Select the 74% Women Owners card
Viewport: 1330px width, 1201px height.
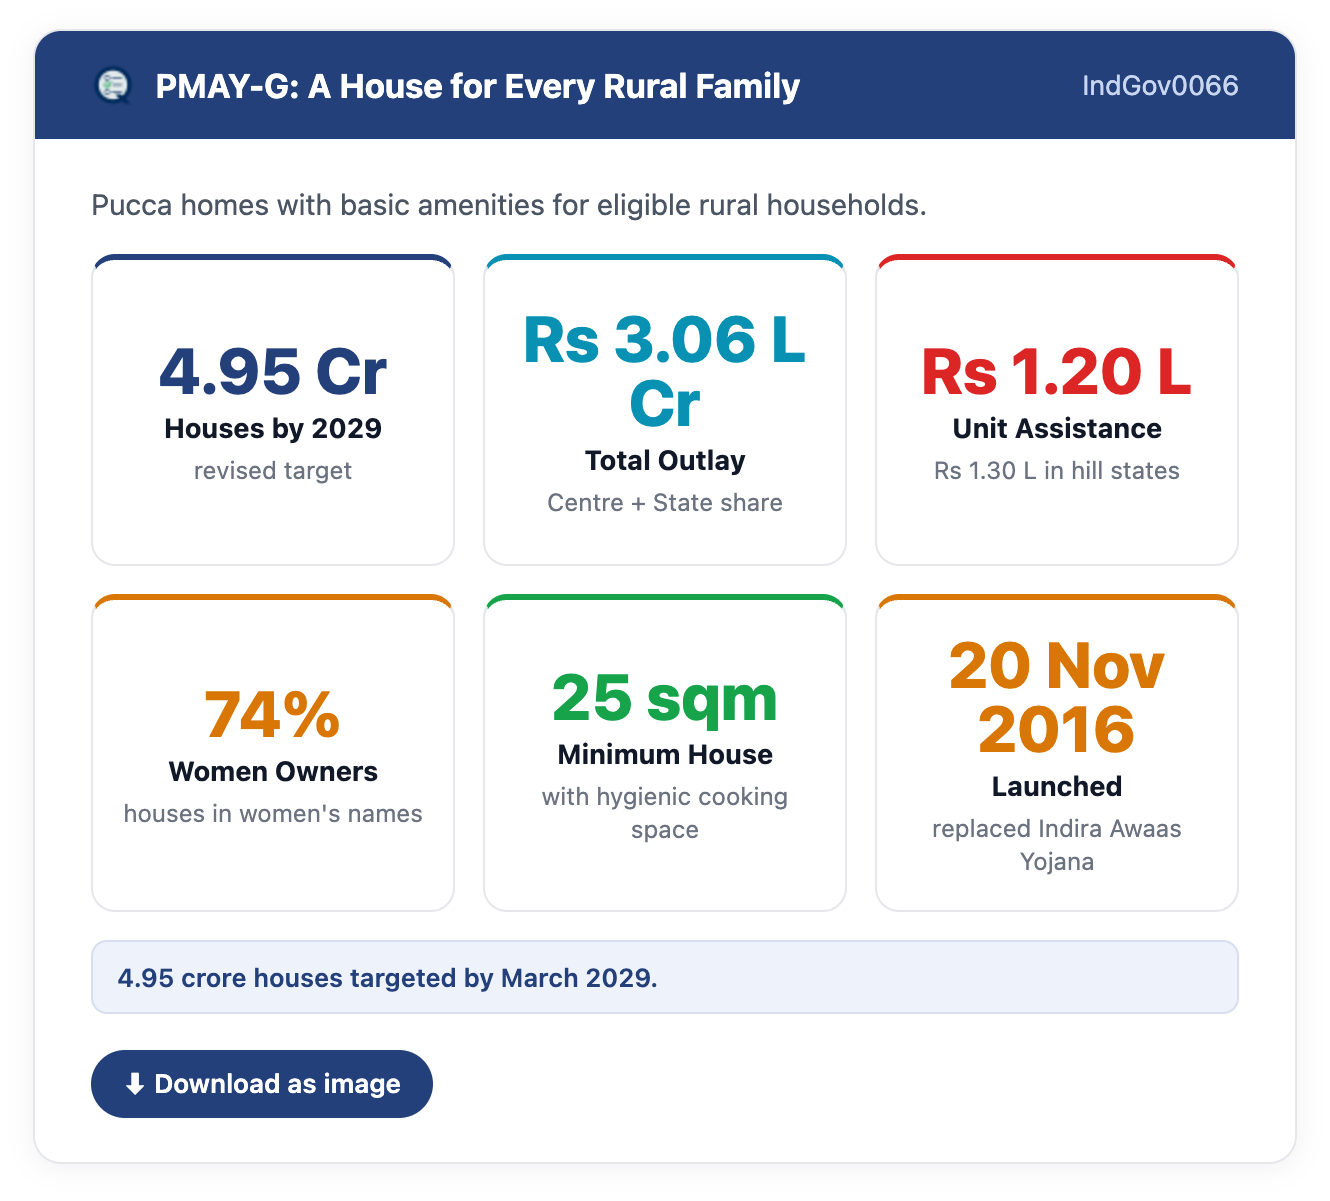pos(273,753)
